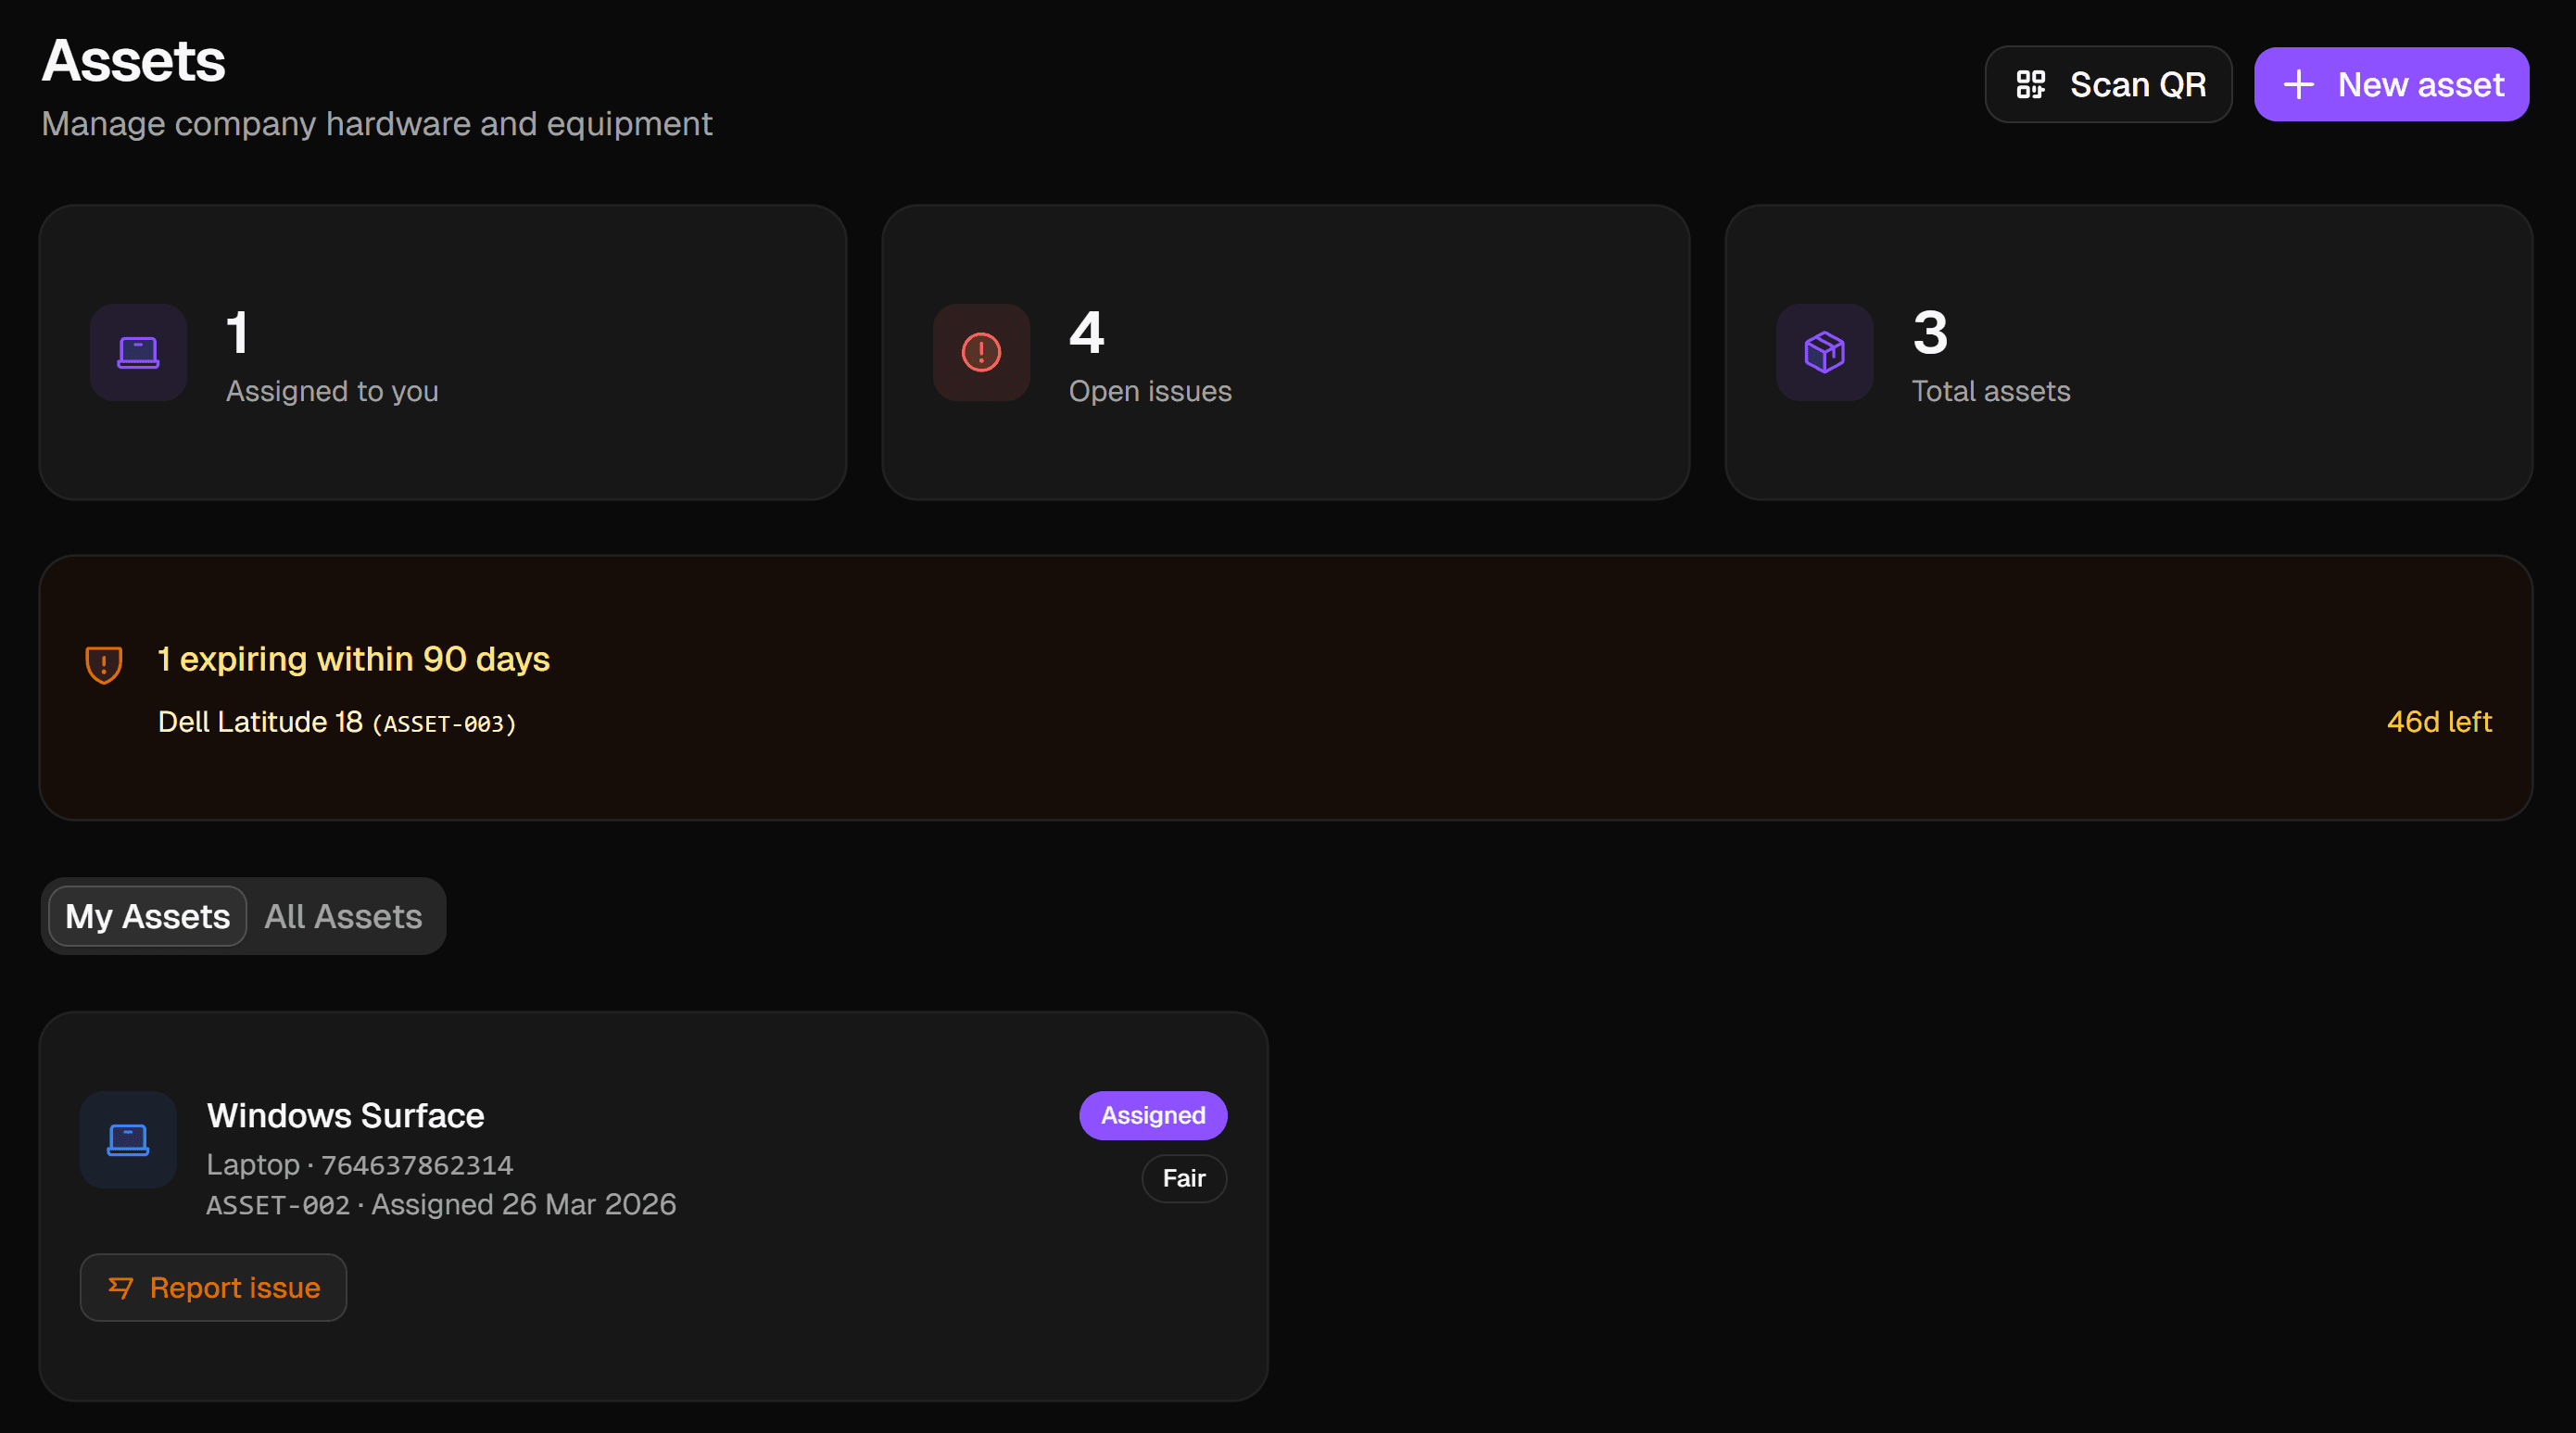Click the Open issues count card

click(1285, 352)
